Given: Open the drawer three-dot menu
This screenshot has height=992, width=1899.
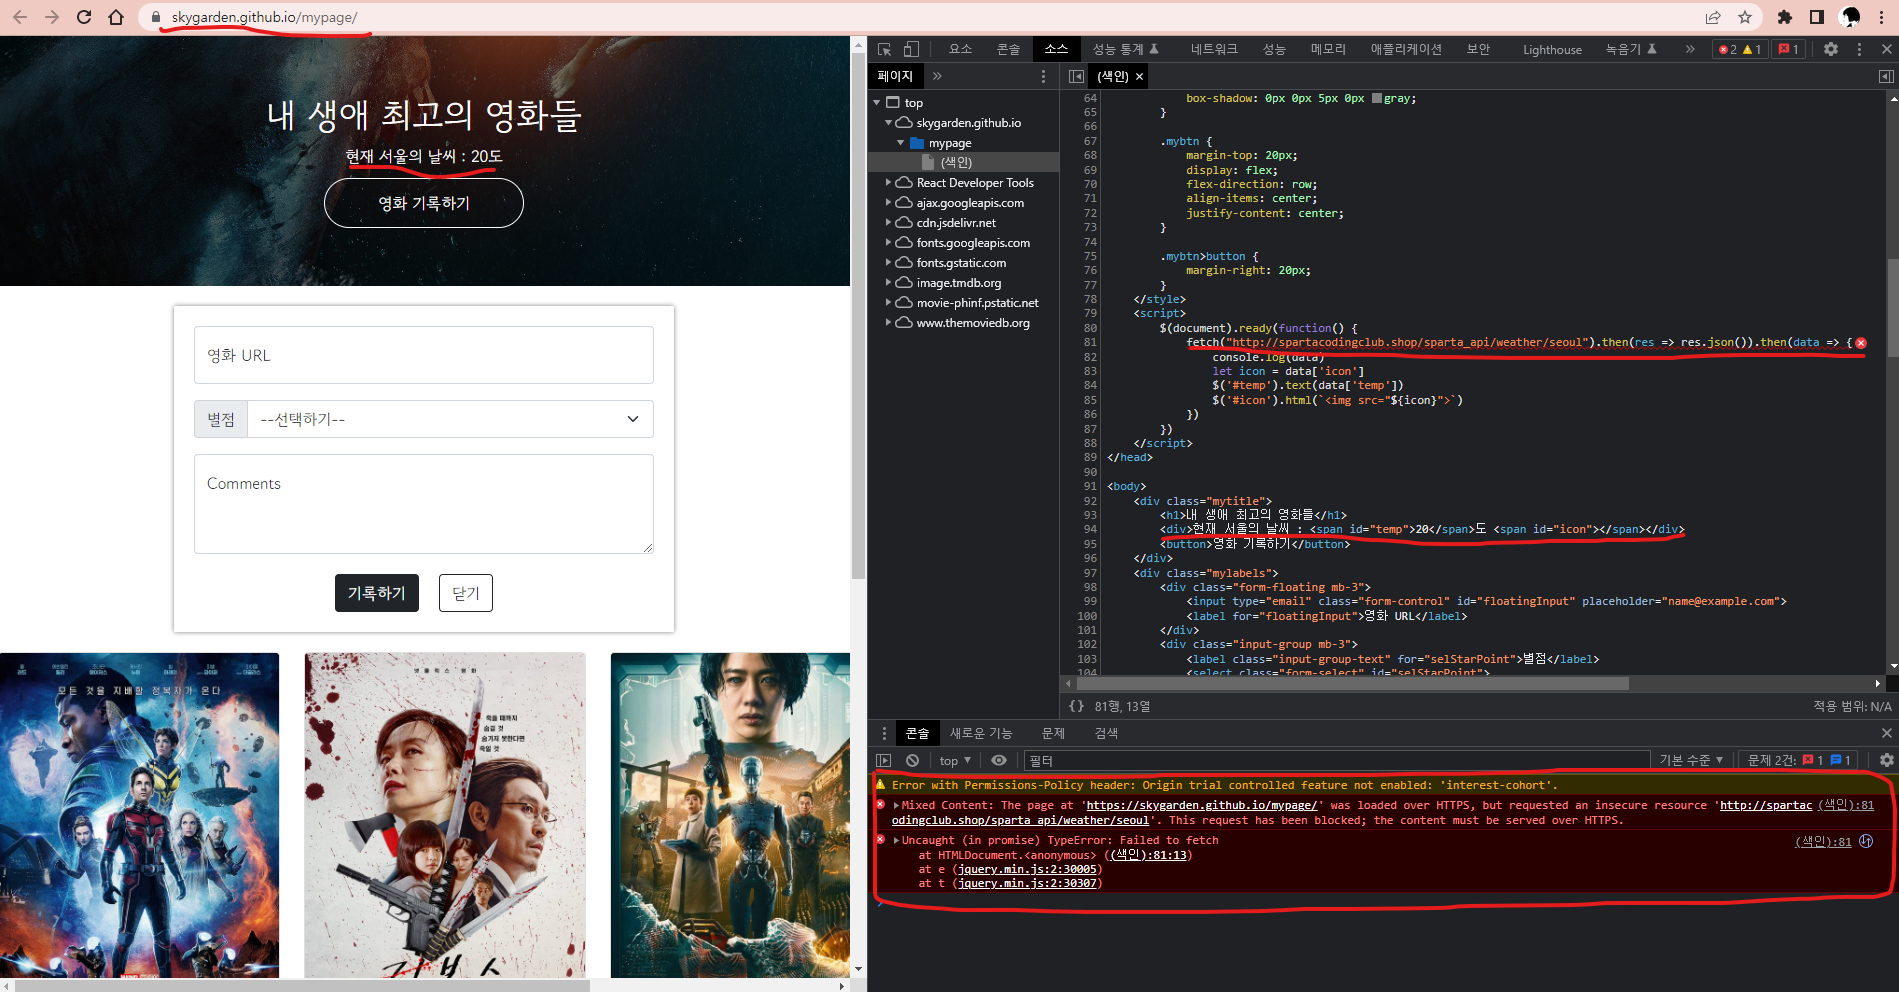Looking at the screenshot, I should pos(883,733).
